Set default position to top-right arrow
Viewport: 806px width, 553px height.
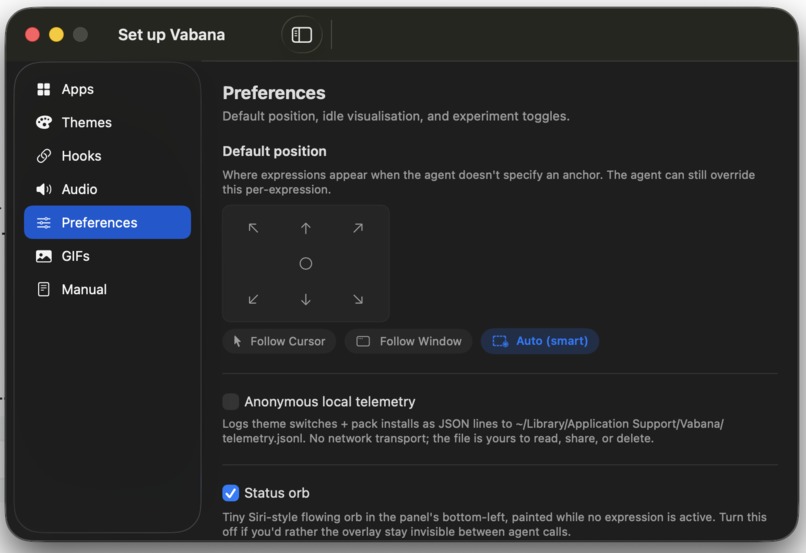[x=358, y=228]
